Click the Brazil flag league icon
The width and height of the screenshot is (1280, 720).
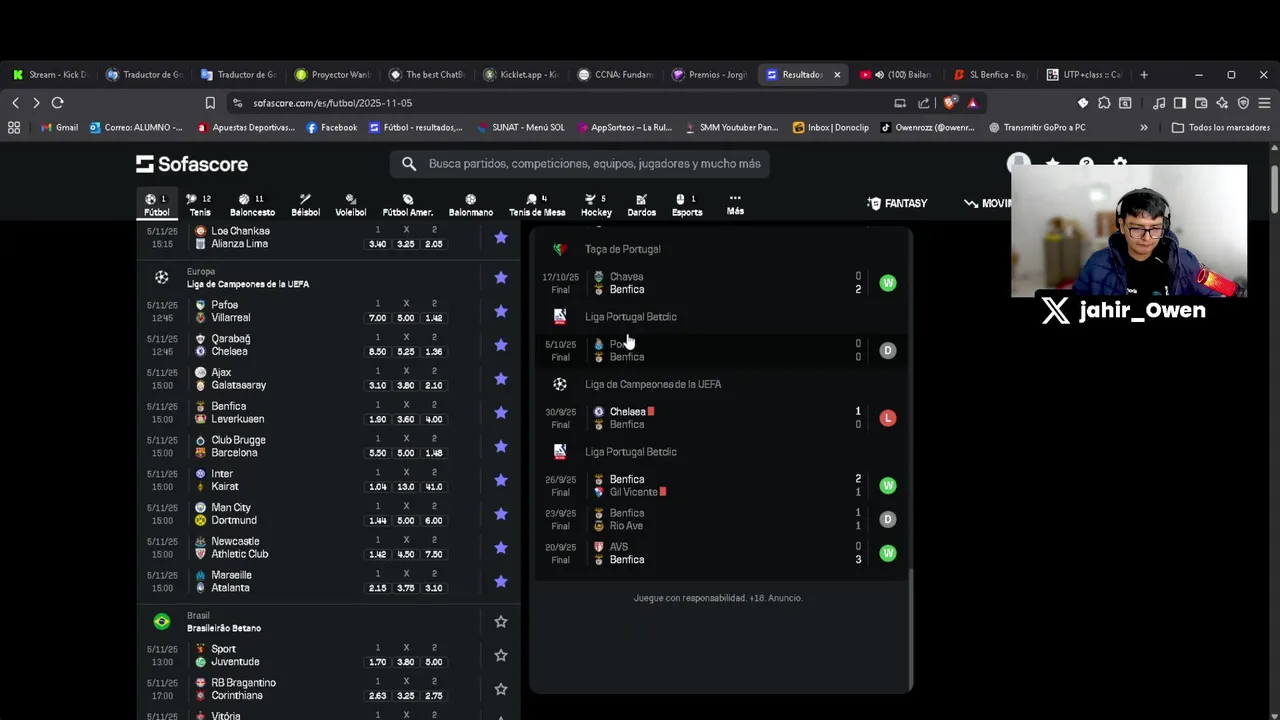point(162,622)
